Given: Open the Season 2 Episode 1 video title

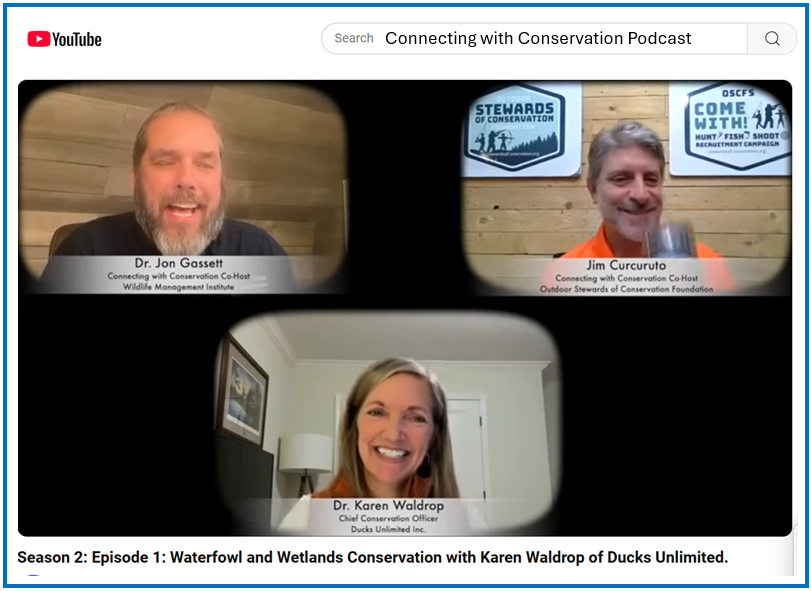Looking at the screenshot, I should pyautogui.click(x=372, y=557).
